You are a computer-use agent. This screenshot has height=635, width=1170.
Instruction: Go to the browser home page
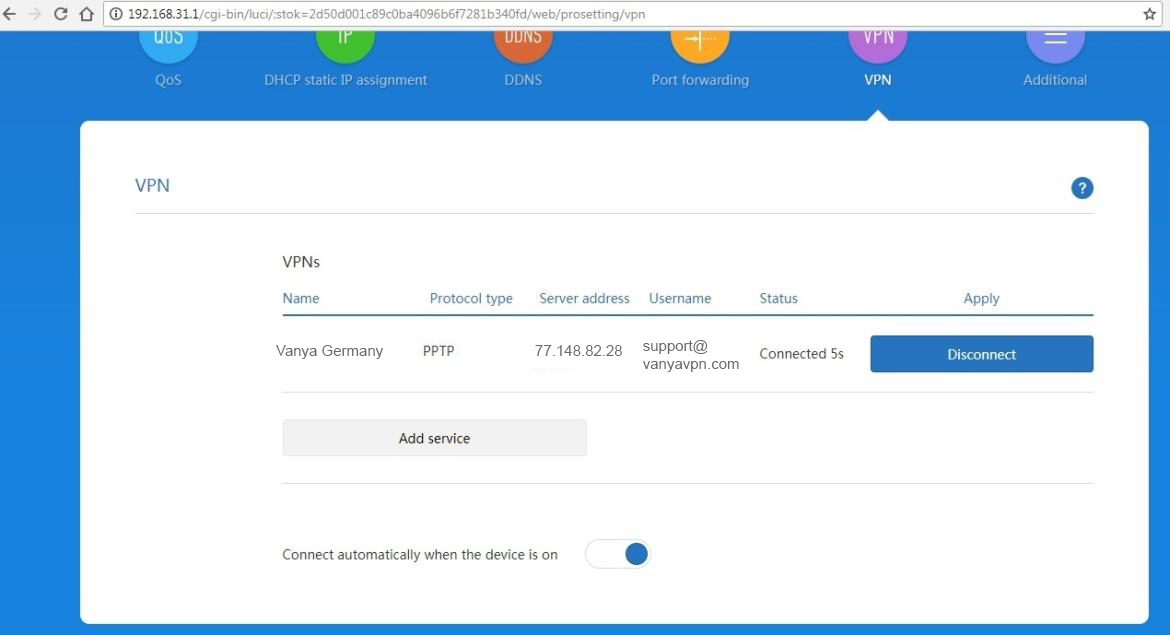click(87, 14)
